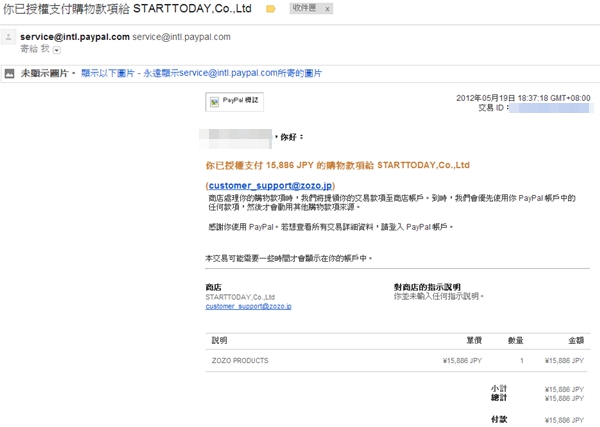Click the 對商店的指示說明 heading
This screenshot has width=600, height=427.
[x=427, y=287]
